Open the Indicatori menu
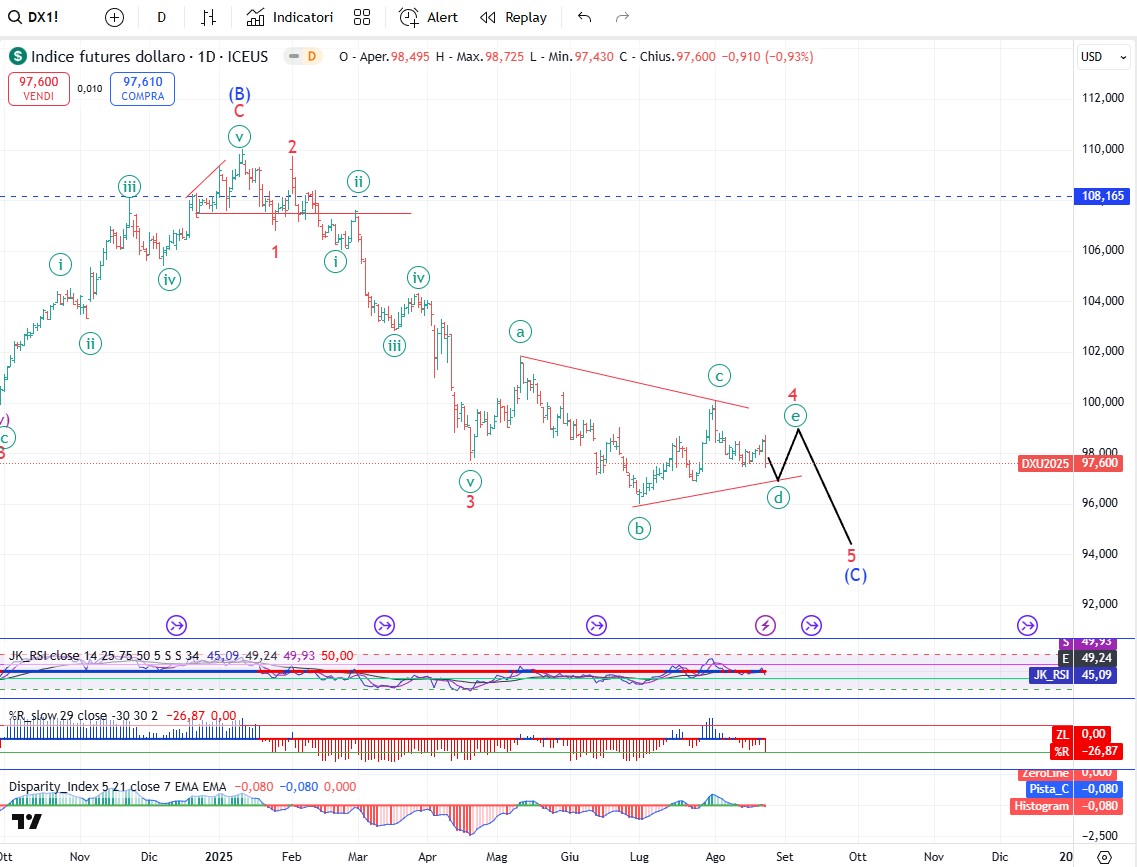Image resolution: width=1137 pixels, height=867 pixels. click(x=290, y=17)
